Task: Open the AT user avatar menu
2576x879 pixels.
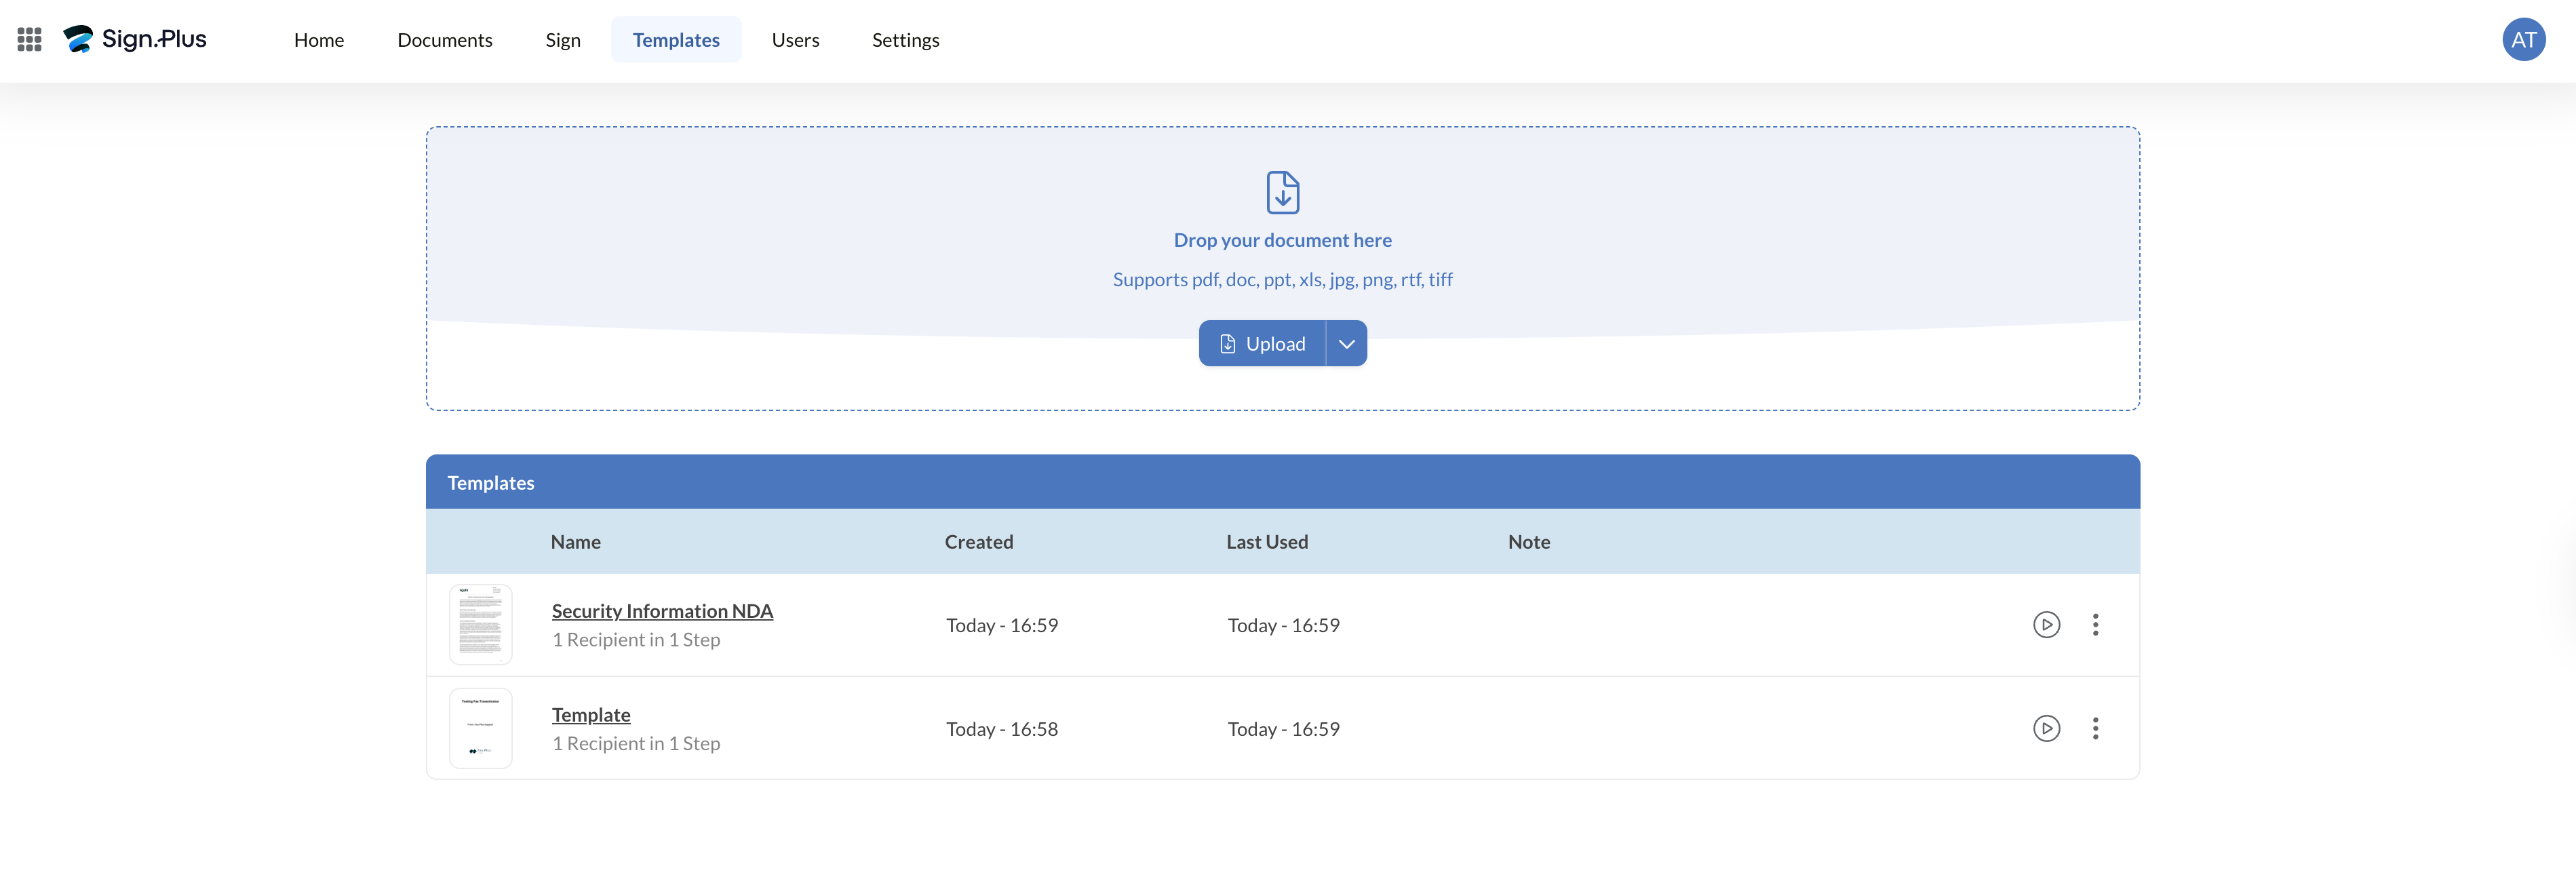Action: [x=2523, y=39]
